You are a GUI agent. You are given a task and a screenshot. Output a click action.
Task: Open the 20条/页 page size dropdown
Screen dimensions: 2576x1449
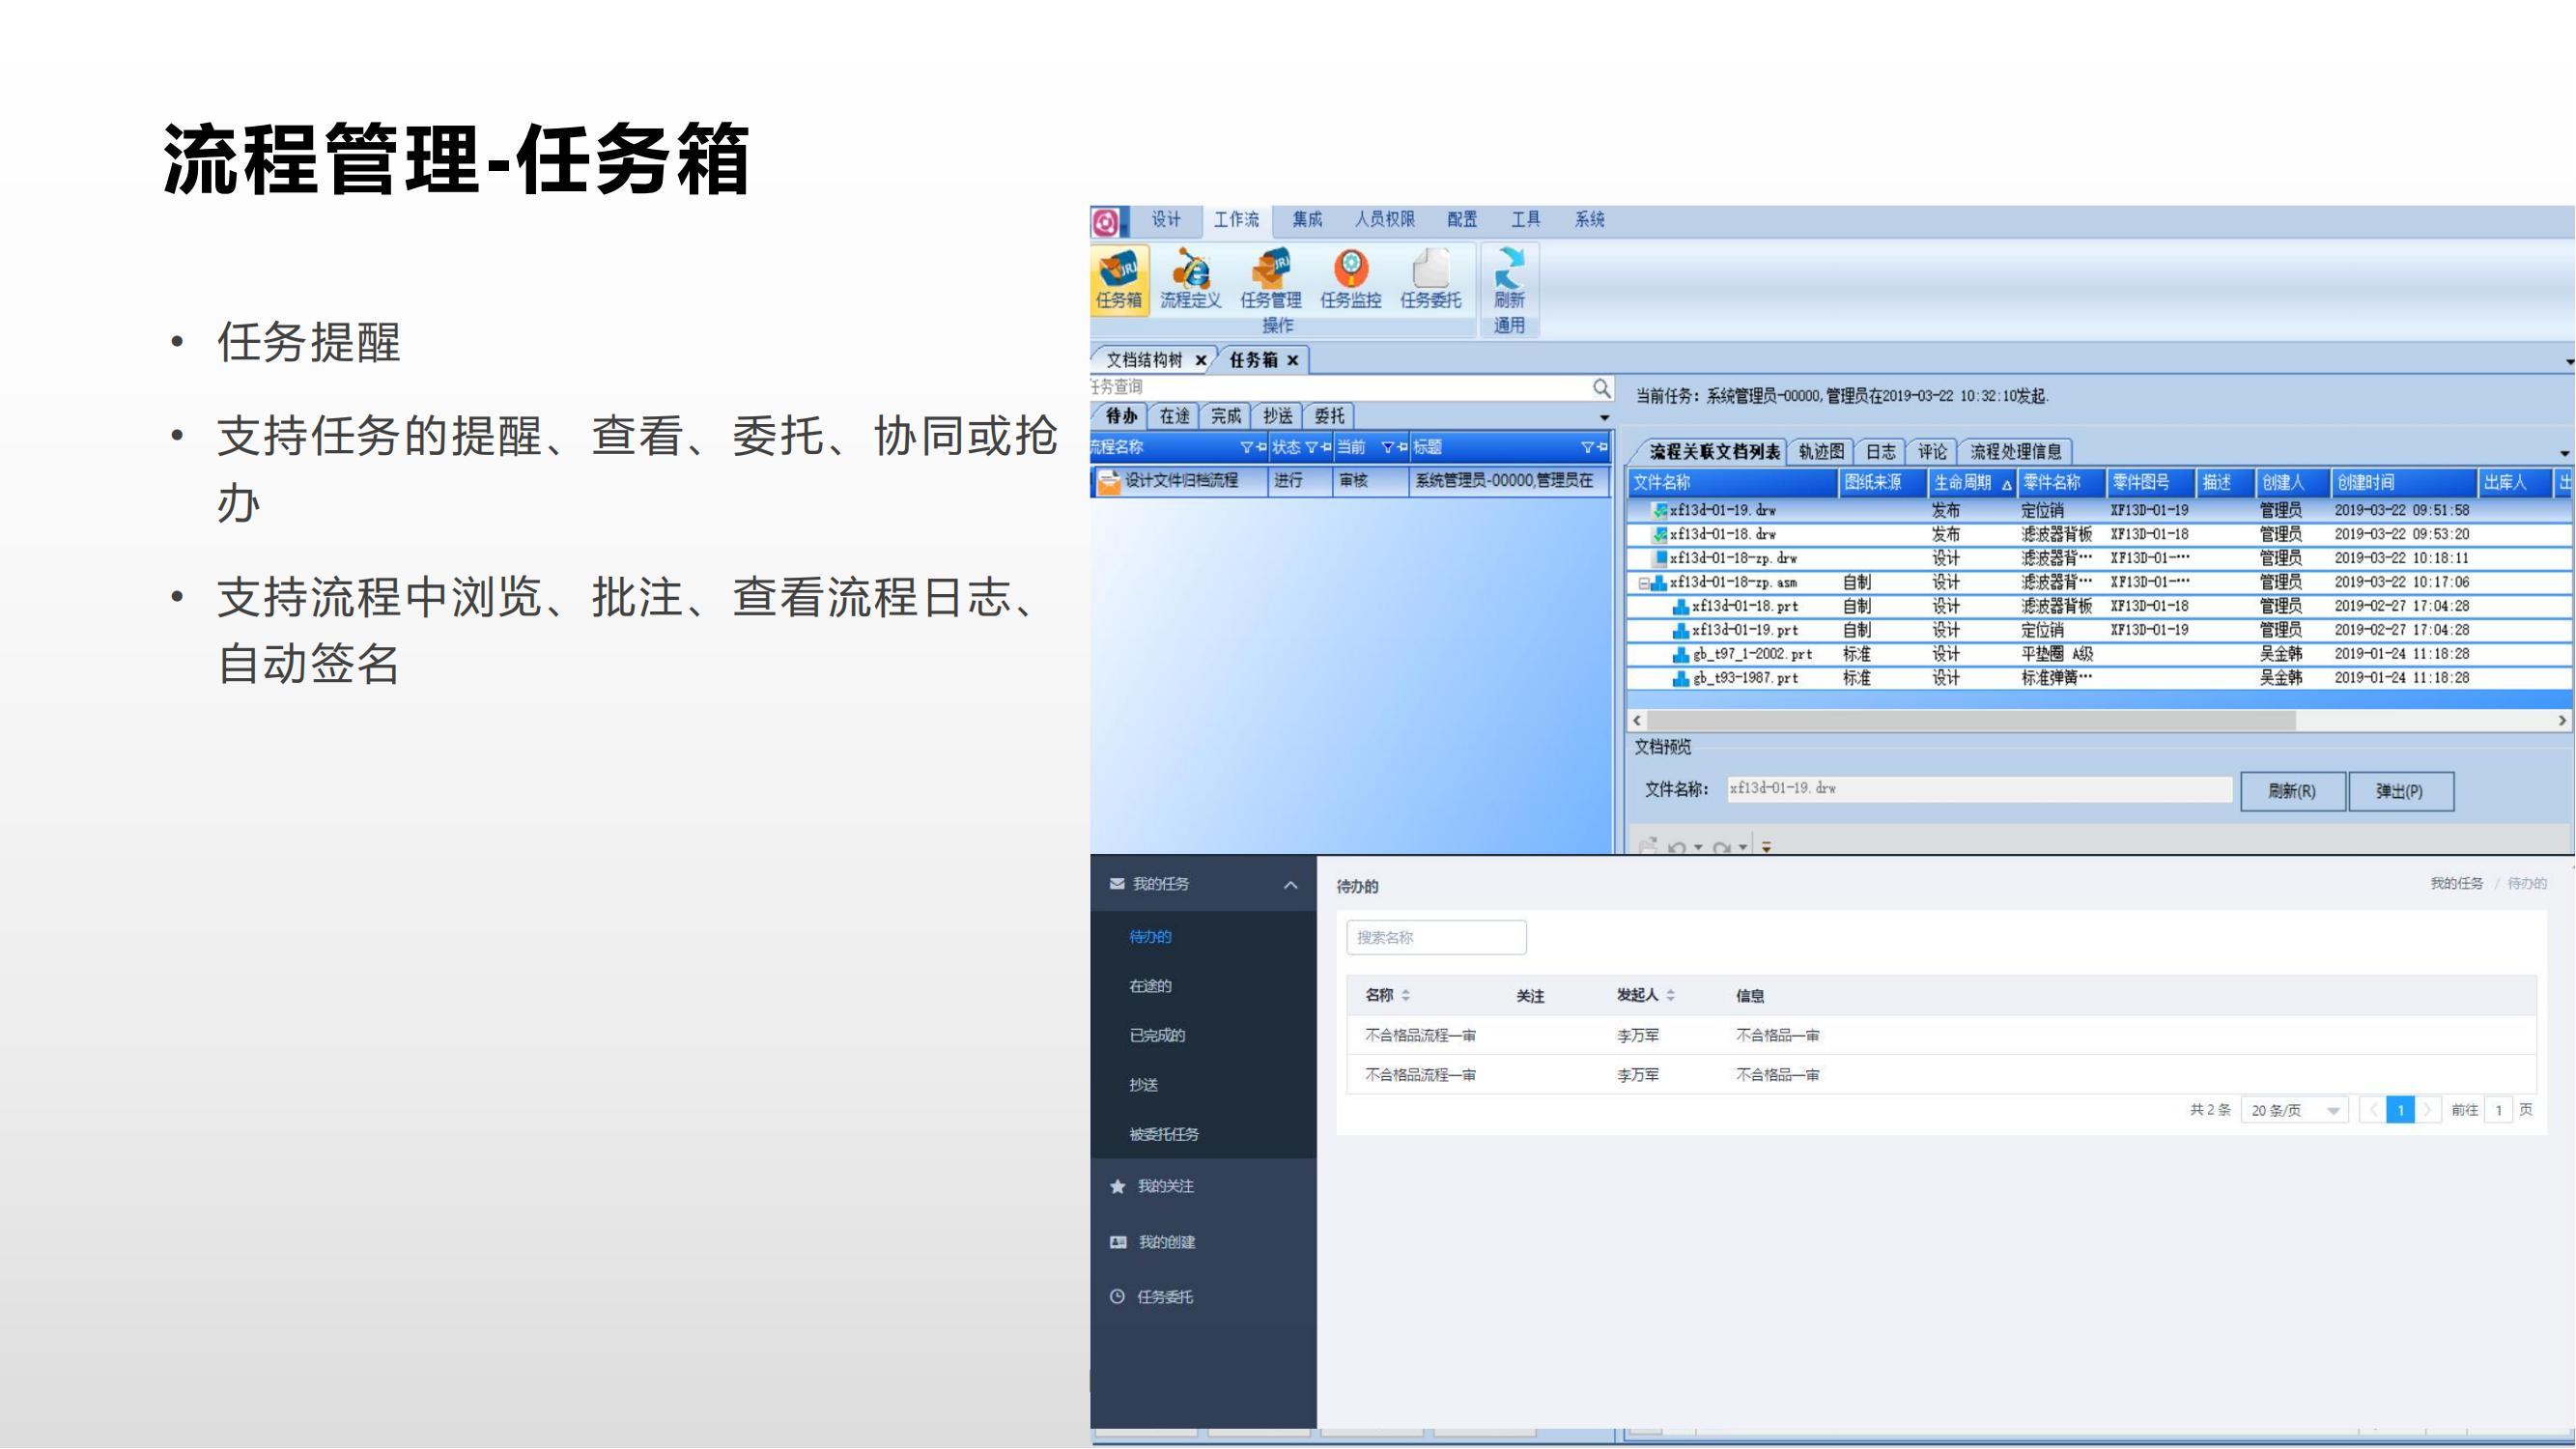[2294, 1111]
